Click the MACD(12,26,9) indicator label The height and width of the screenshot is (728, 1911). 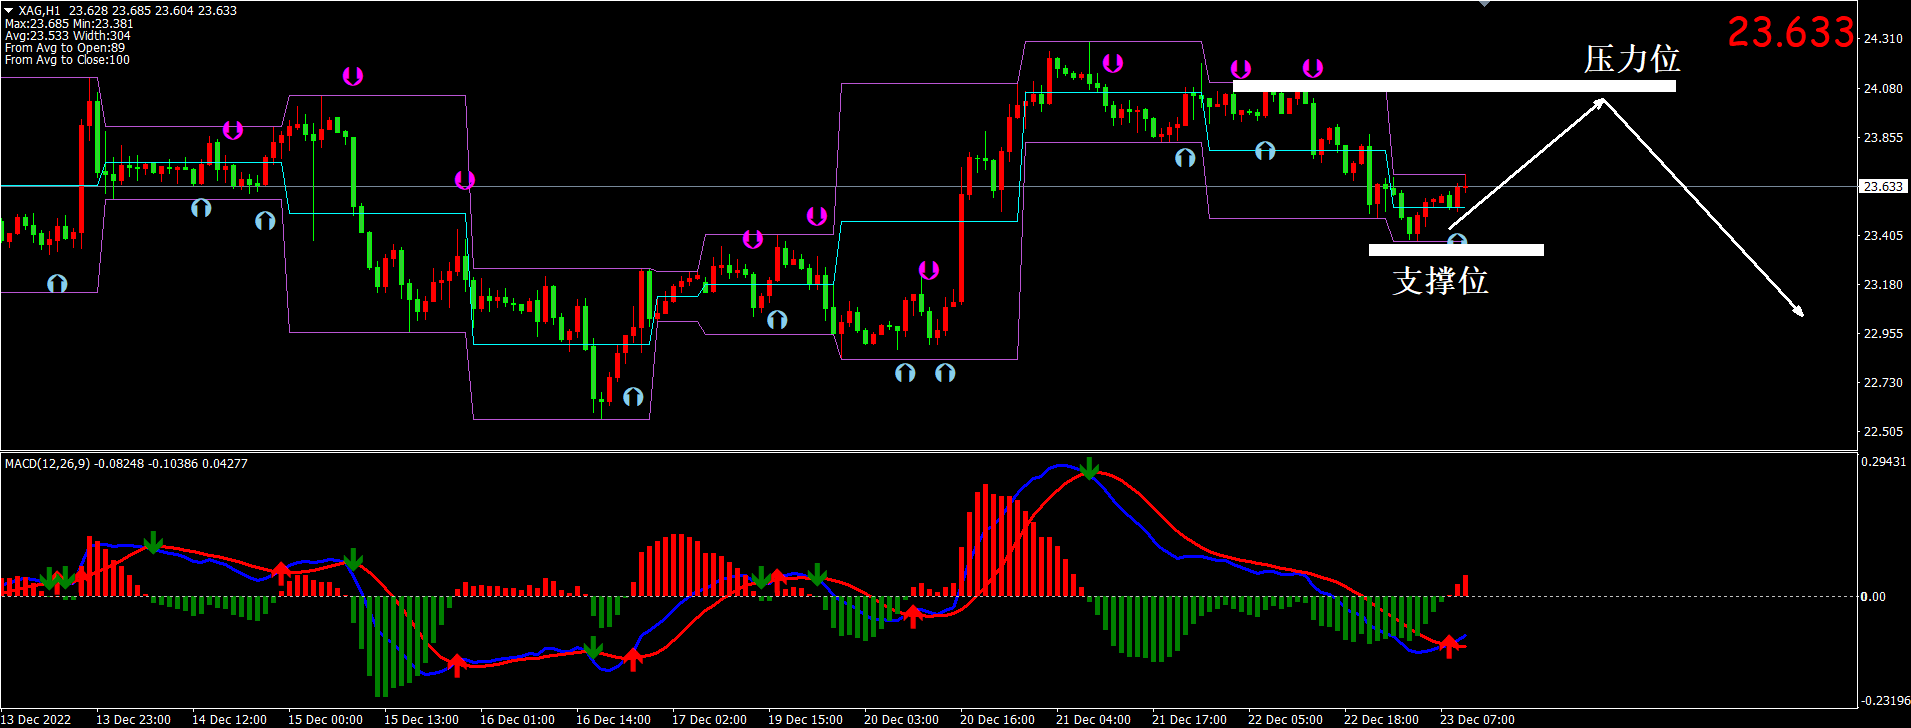pyautogui.click(x=50, y=464)
